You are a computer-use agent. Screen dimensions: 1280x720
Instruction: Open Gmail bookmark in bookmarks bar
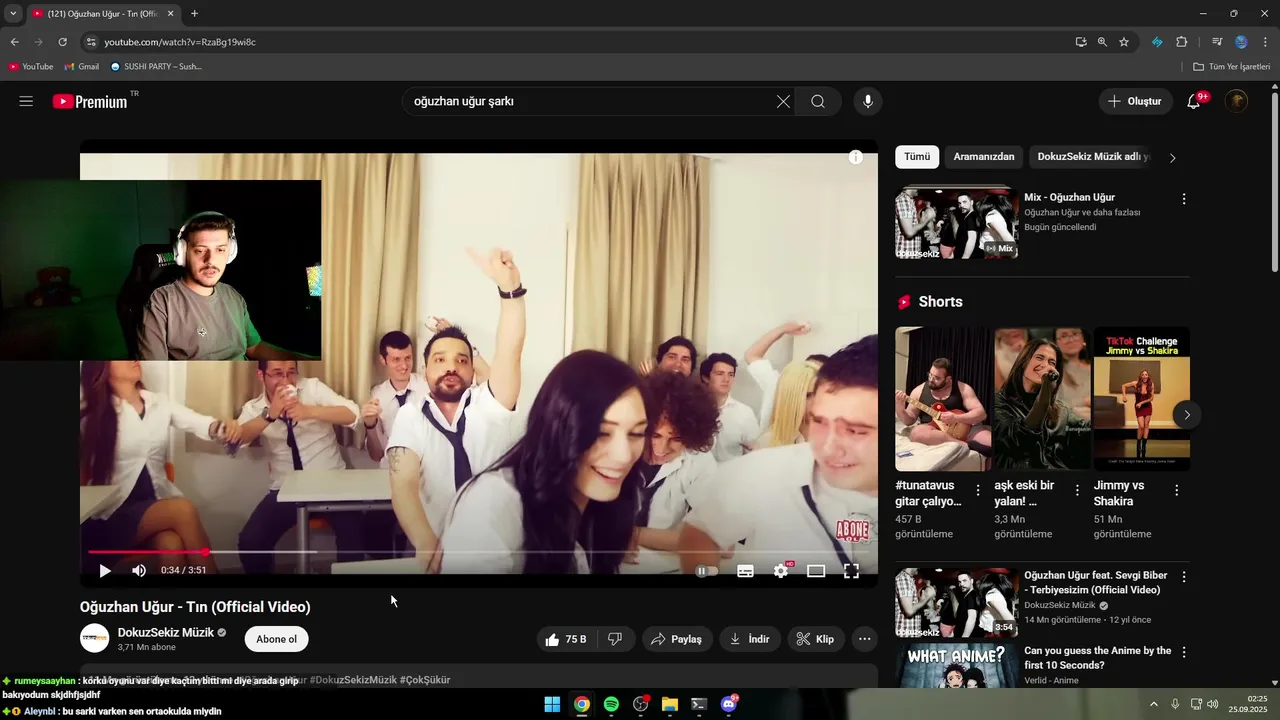pos(81,67)
